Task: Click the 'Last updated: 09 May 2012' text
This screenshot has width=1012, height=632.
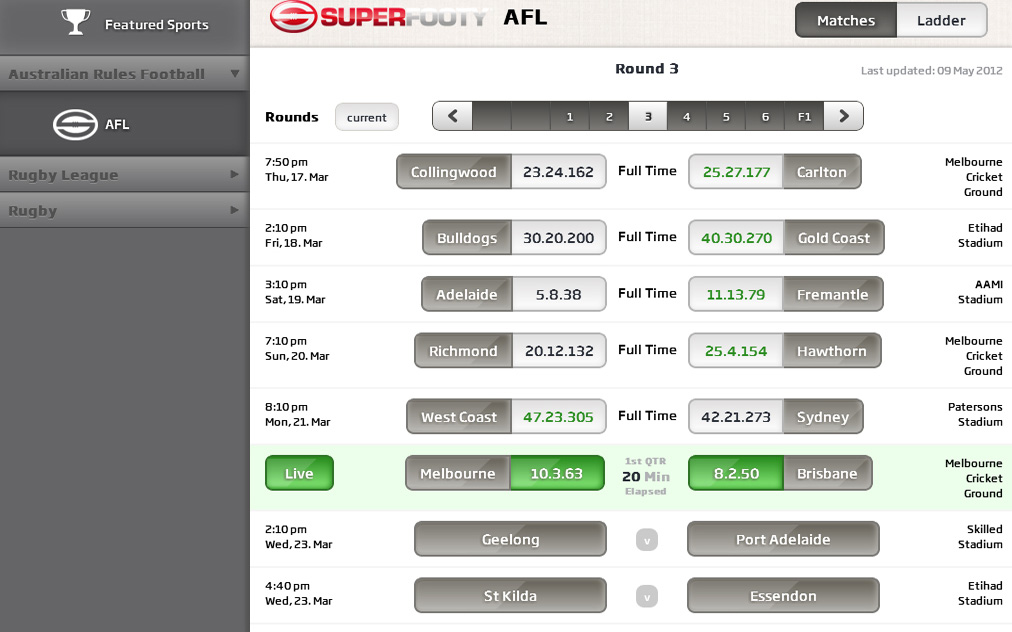Action: click(x=931, y=70)
